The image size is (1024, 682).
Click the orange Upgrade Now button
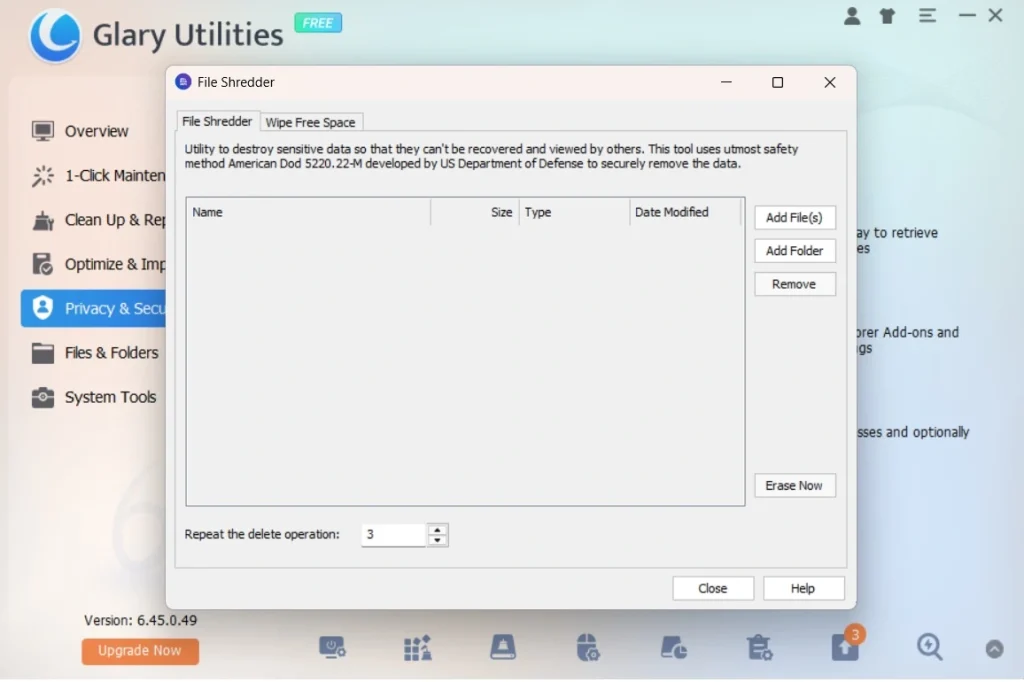pos(140,651)
